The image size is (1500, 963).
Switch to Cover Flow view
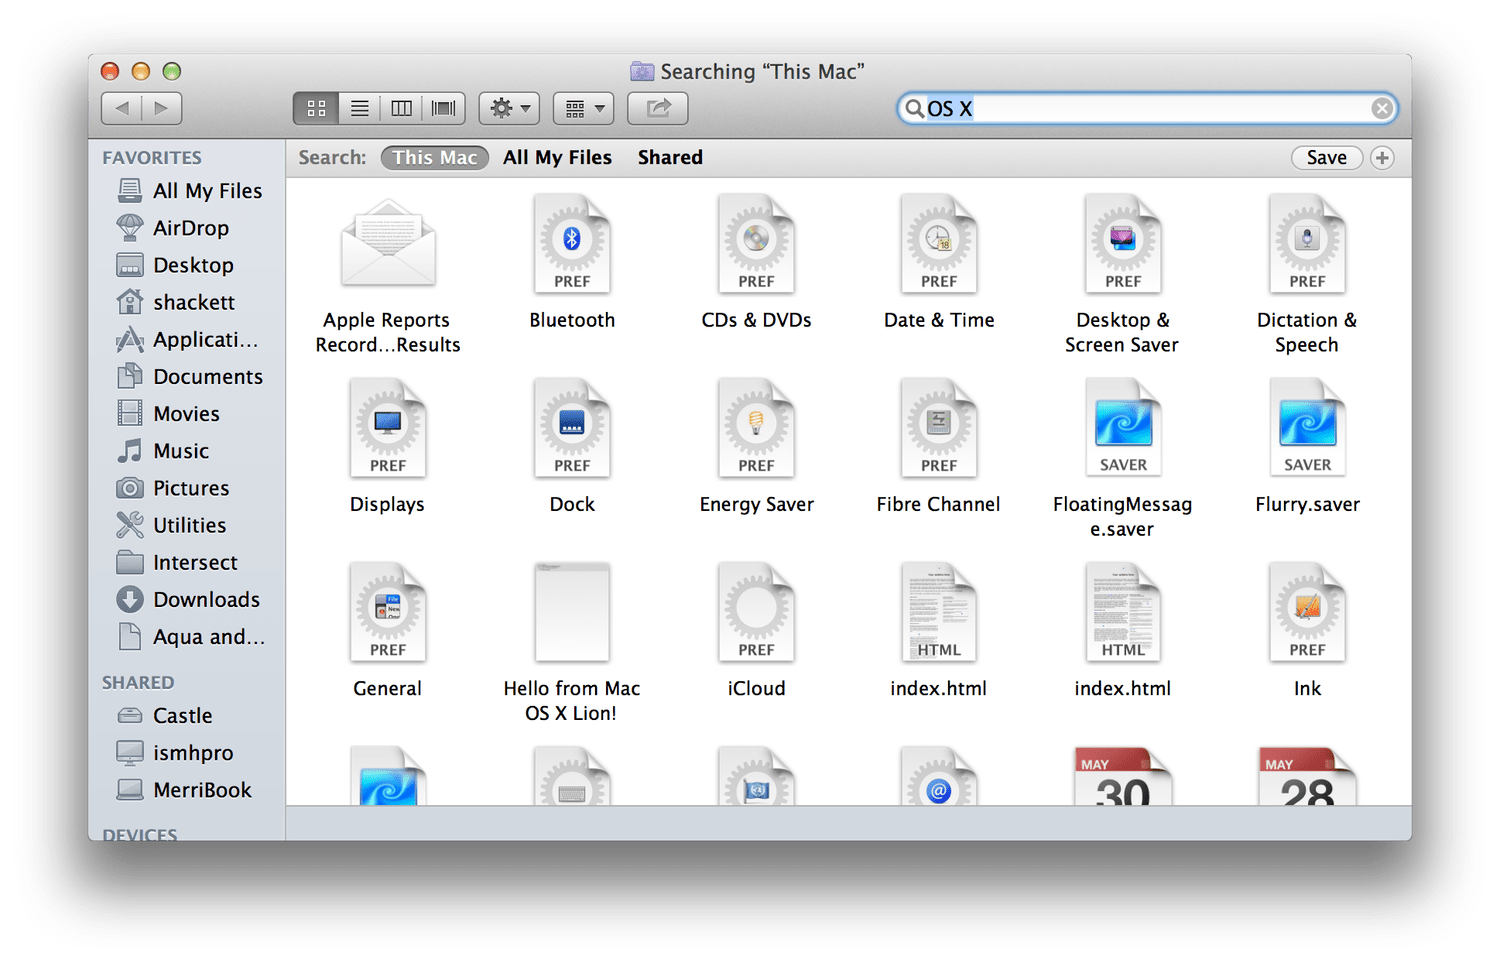pyautogui.click(x=444, y=108)
